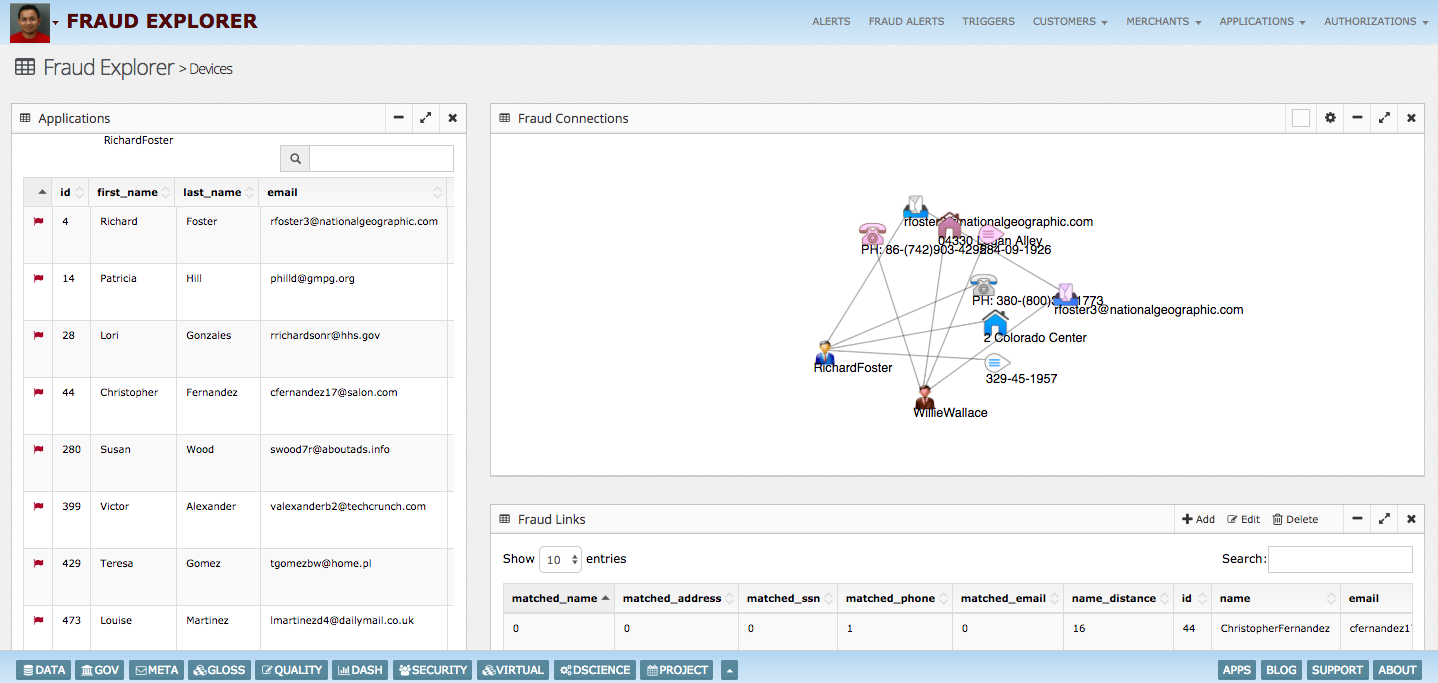
Task: Select the RichardFoster person node in graph
Action: pyautogui.click(x=825, y=351)
